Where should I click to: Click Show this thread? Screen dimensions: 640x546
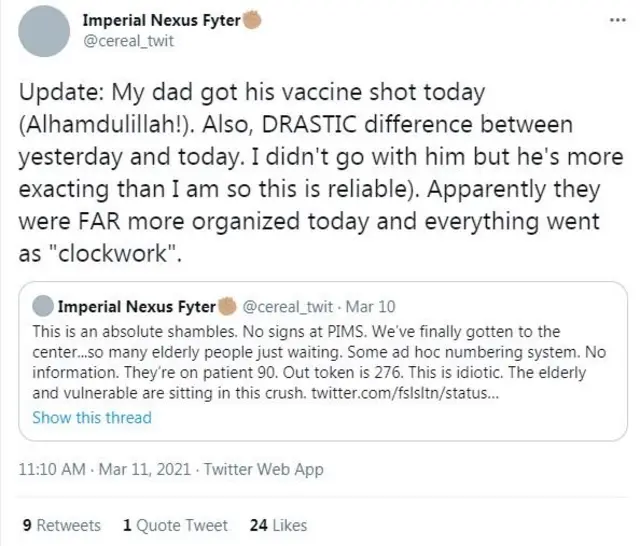point(92,417)
